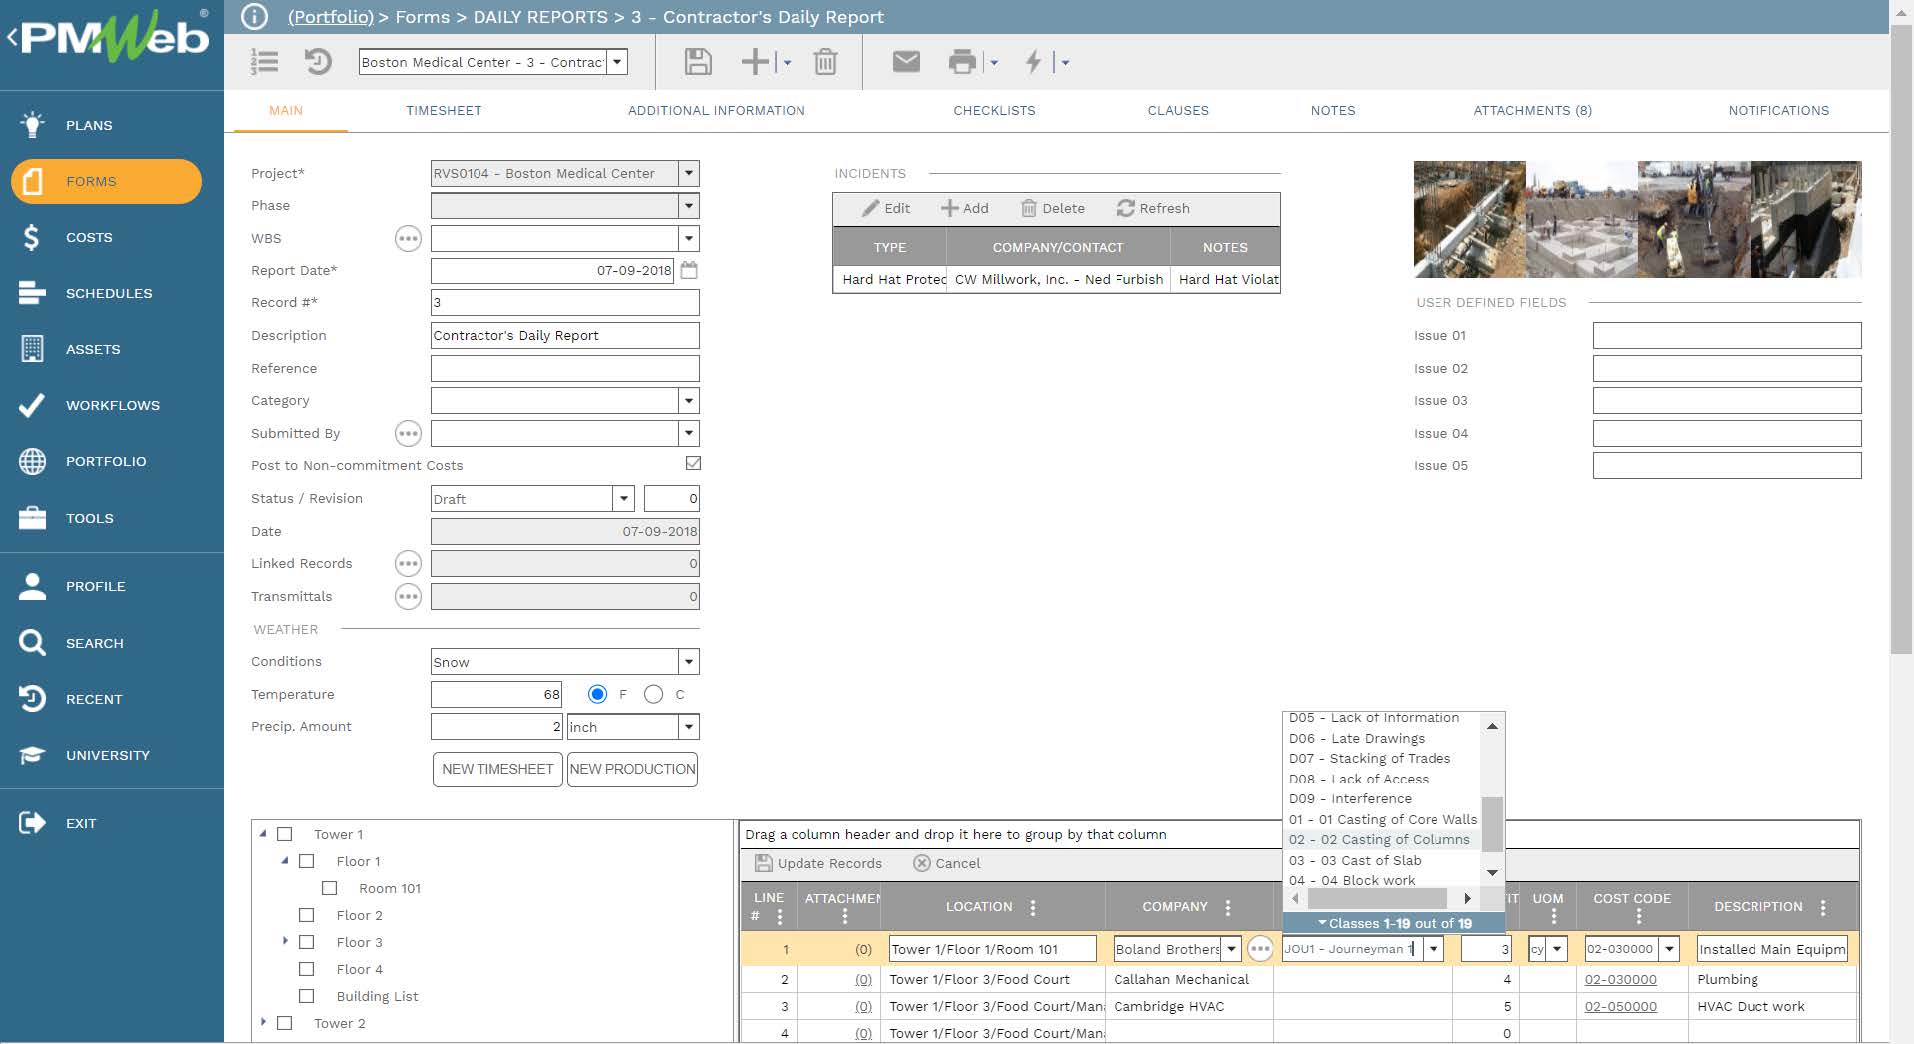1914x1044 pixels.
Task: Open the PLANS sidebar section
Action: click(89, 125)
